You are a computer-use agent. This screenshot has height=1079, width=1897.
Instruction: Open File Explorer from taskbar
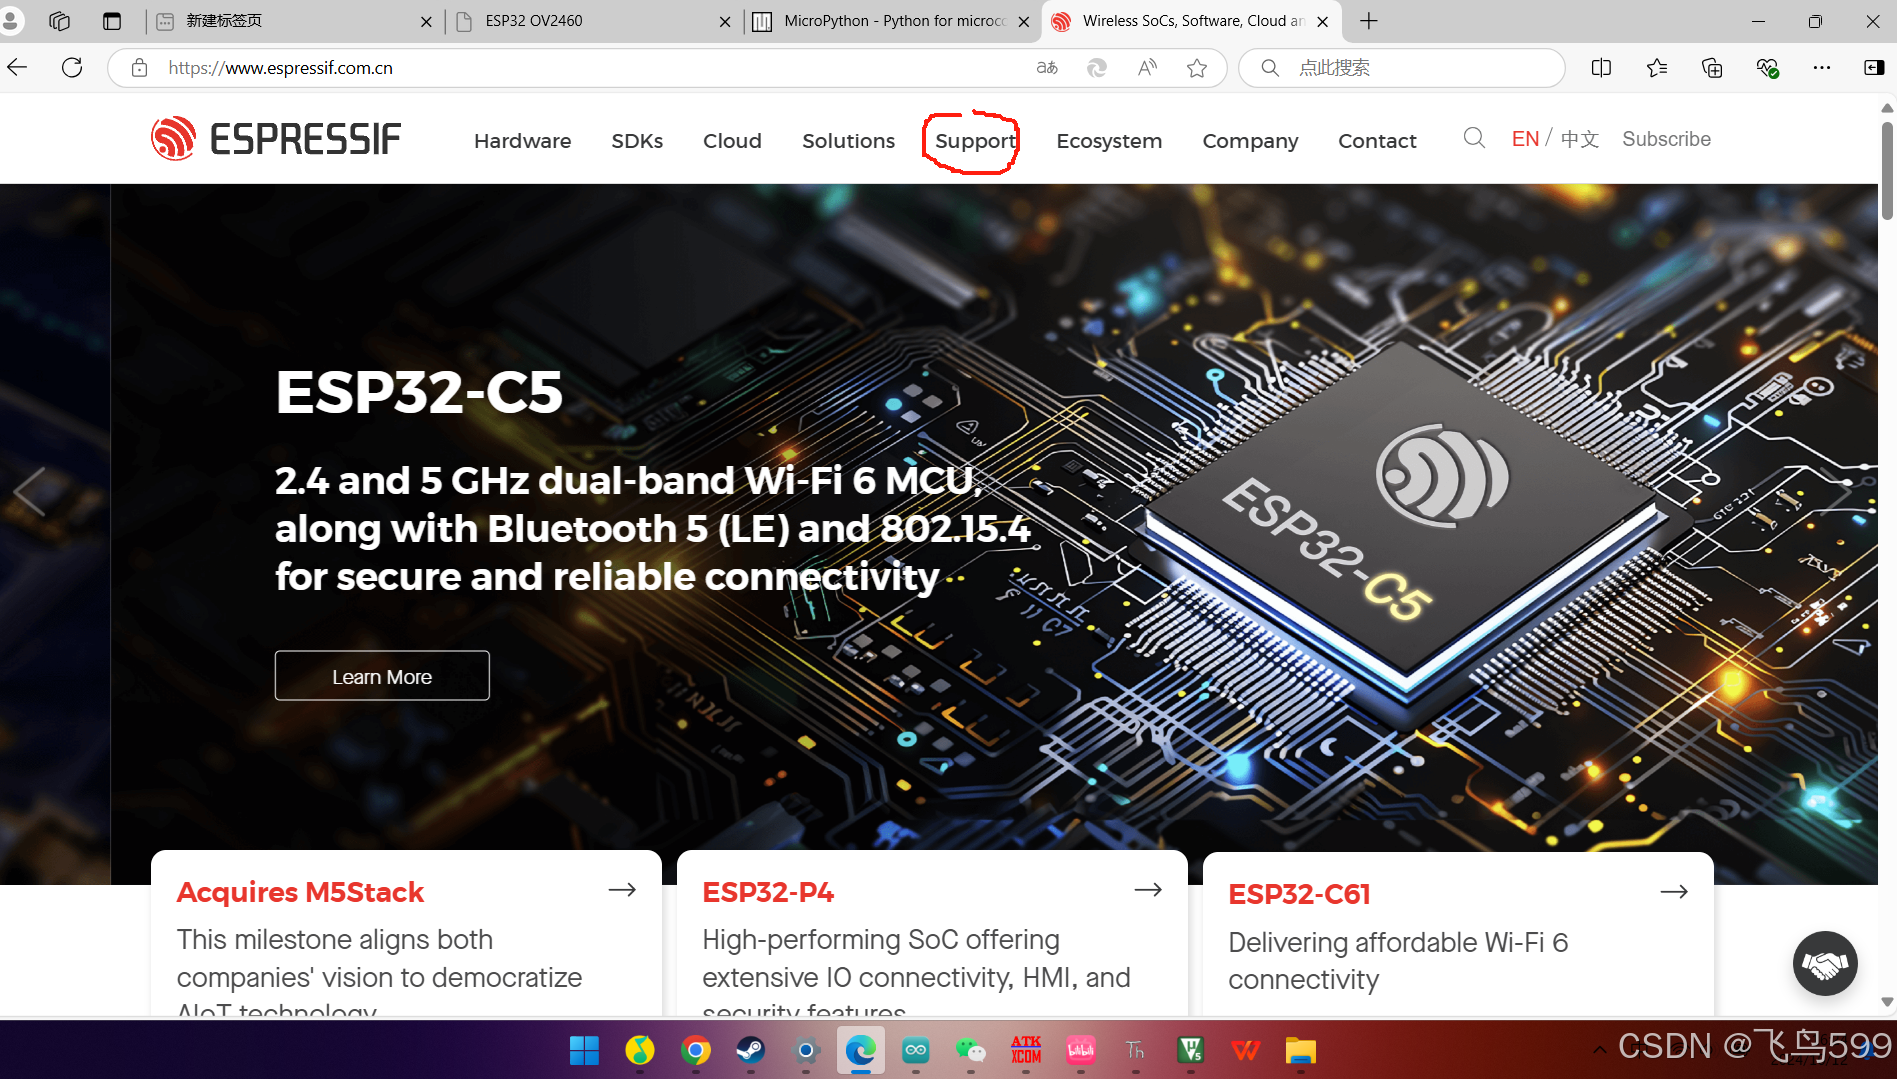[1300, 1050]
